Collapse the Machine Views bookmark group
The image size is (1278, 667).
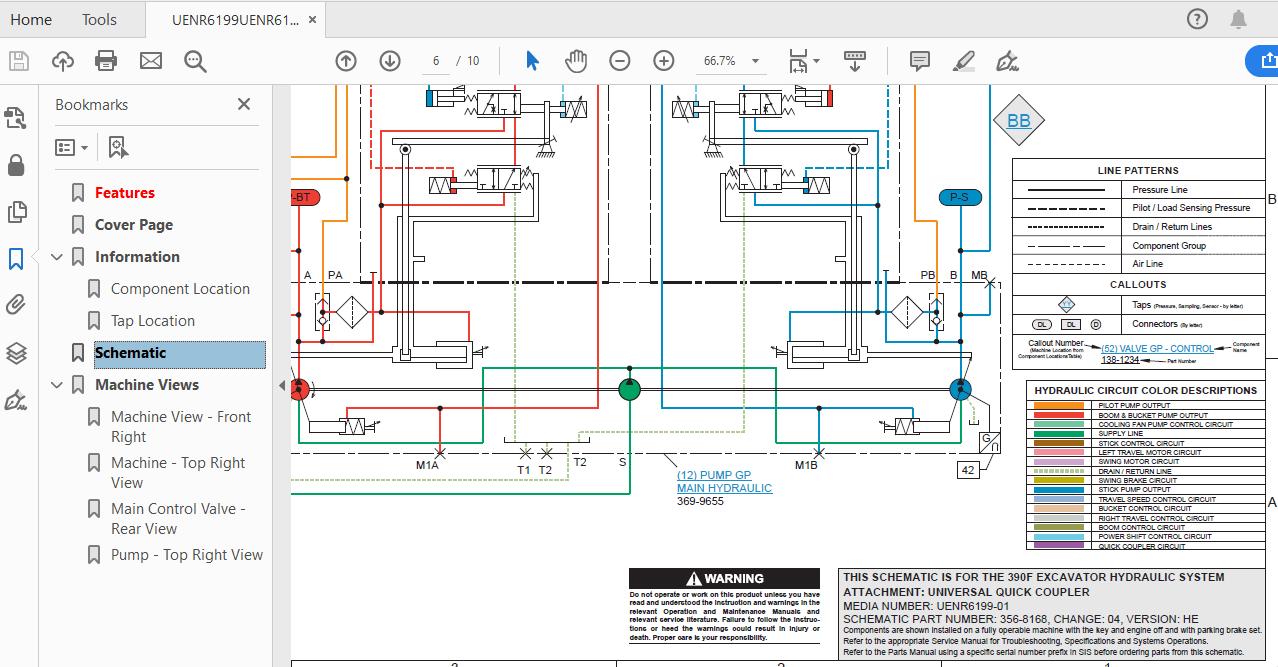pos(57,385)
